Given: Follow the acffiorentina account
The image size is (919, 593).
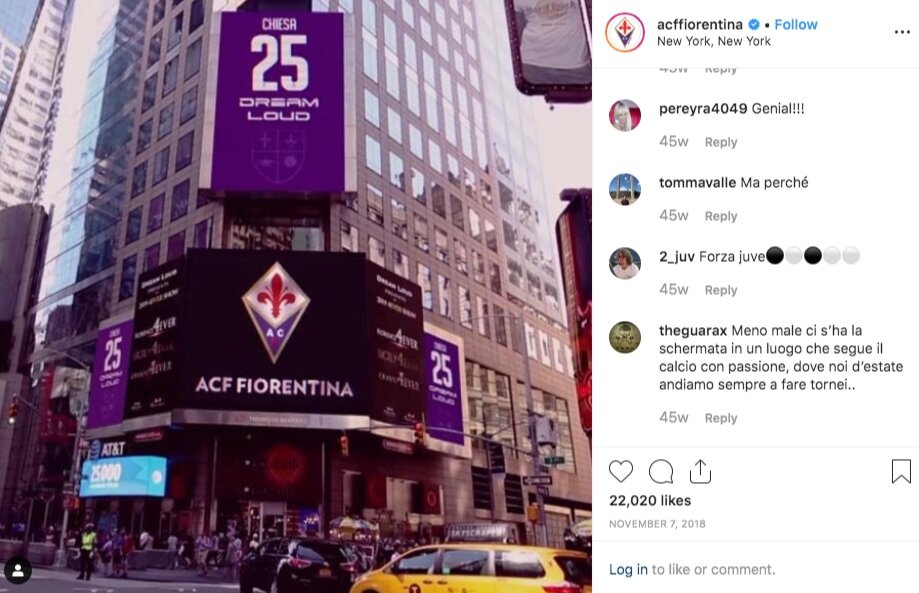Looking at the screenshot, I should pos(795,25).
